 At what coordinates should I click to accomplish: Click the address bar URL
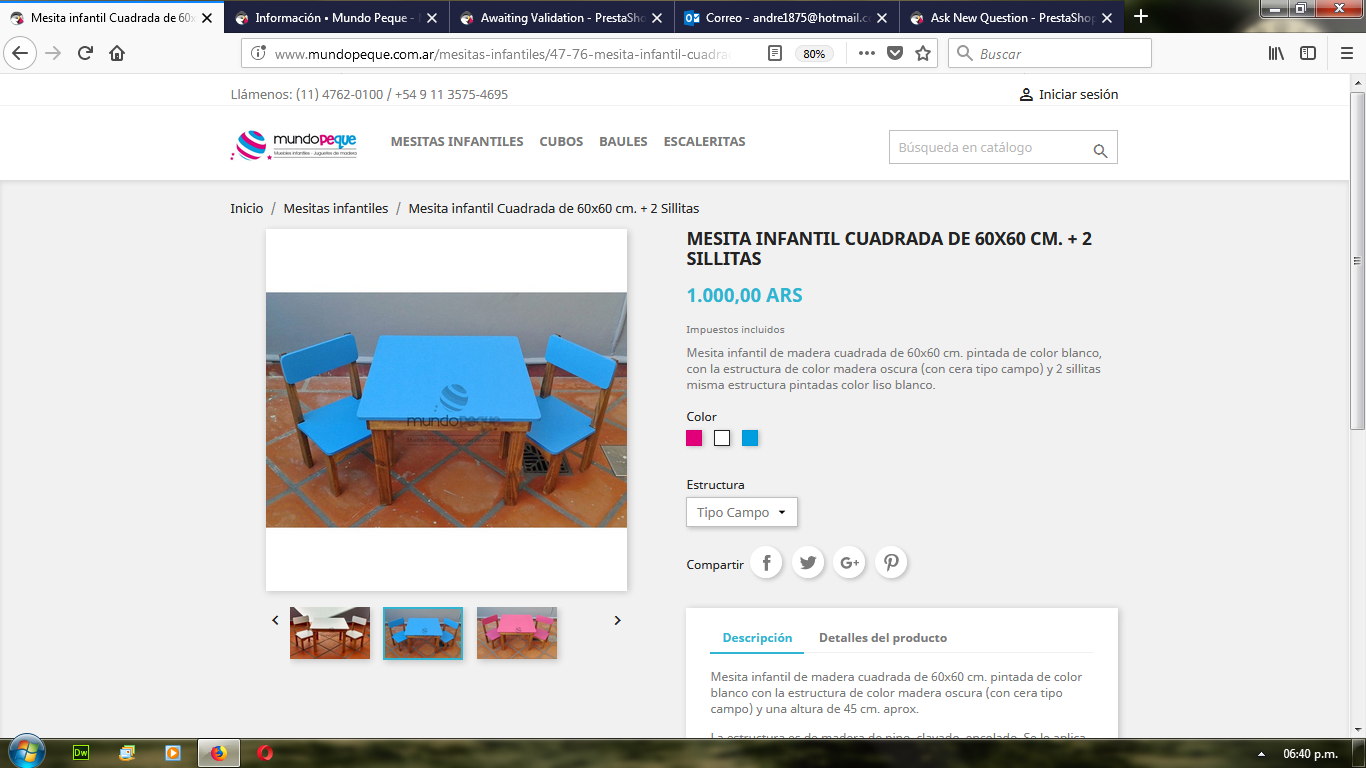coord(502,54)
